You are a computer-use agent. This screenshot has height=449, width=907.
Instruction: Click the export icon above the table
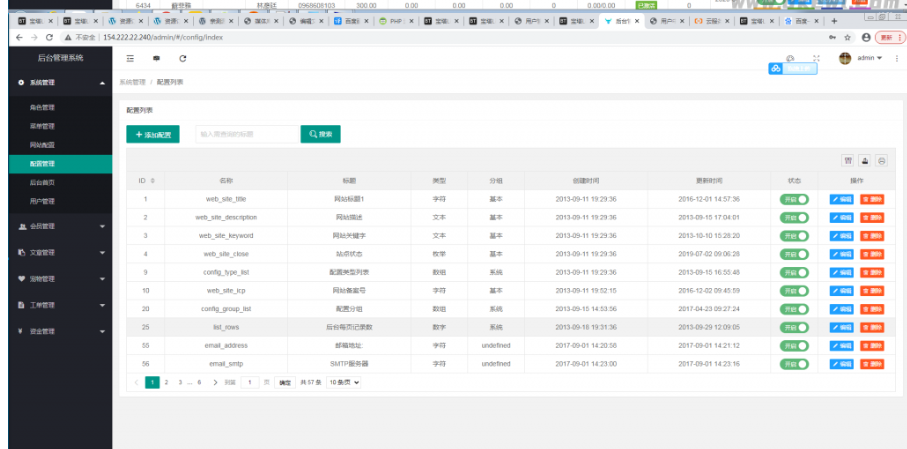coord(865,160)
